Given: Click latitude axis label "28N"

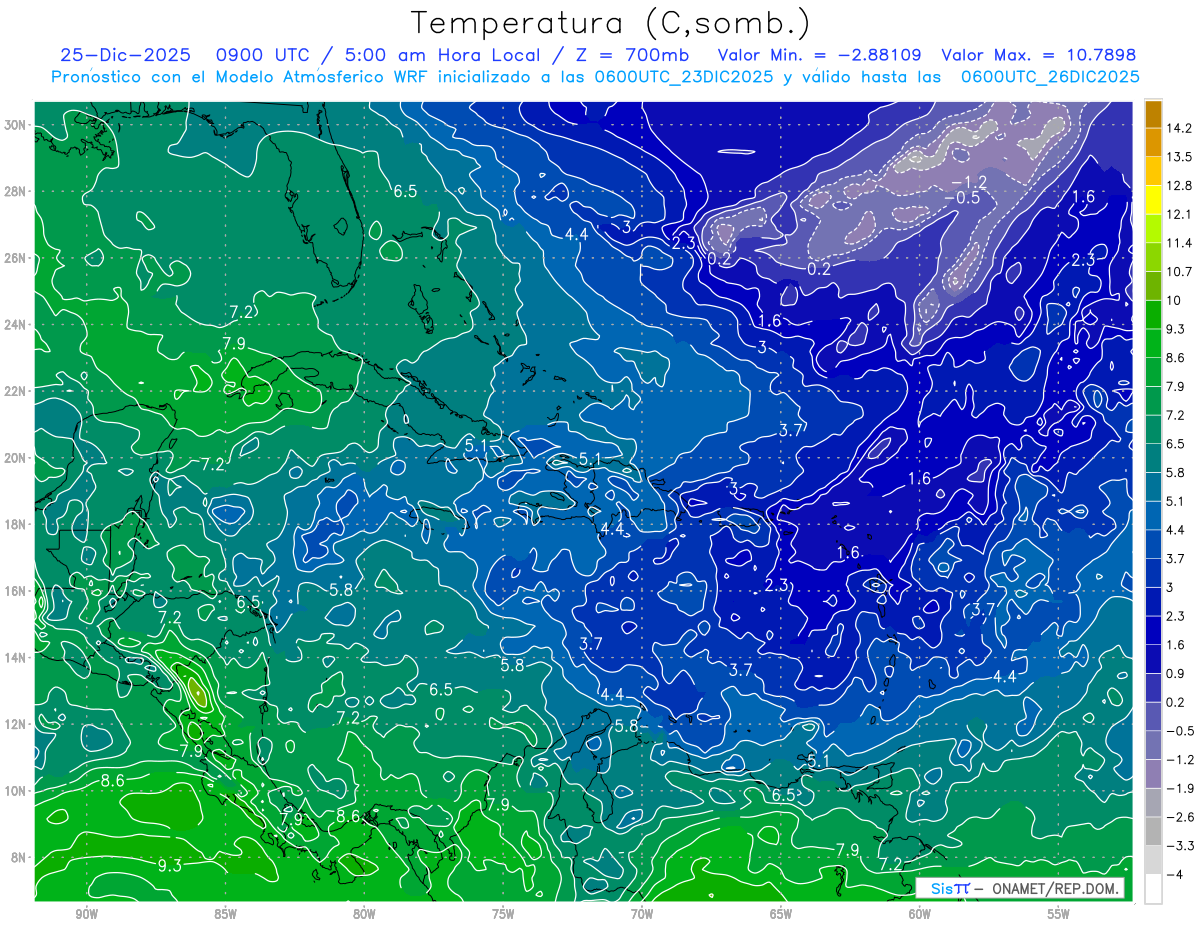Looking at the screenshot, I should point(15,191).
